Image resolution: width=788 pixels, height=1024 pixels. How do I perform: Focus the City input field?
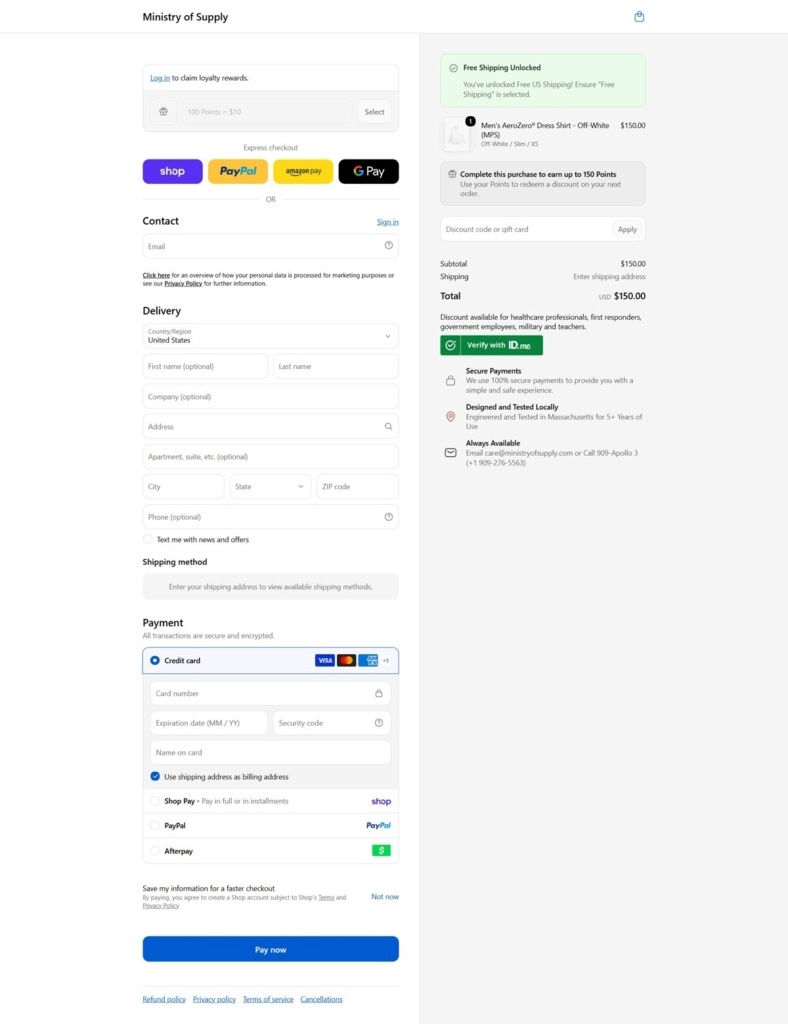tap(183, 487)
